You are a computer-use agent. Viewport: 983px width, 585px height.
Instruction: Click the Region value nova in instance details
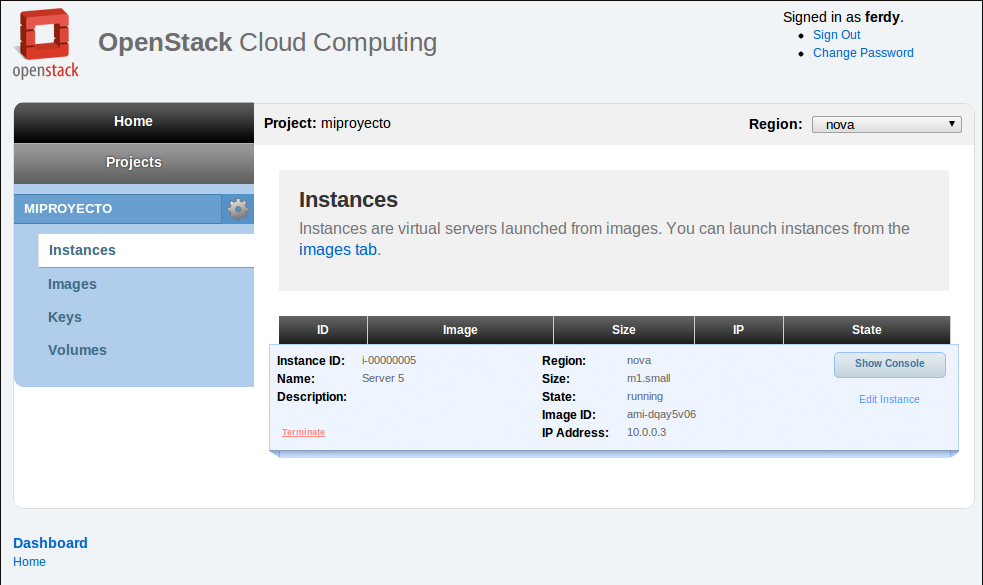(639, 361)
